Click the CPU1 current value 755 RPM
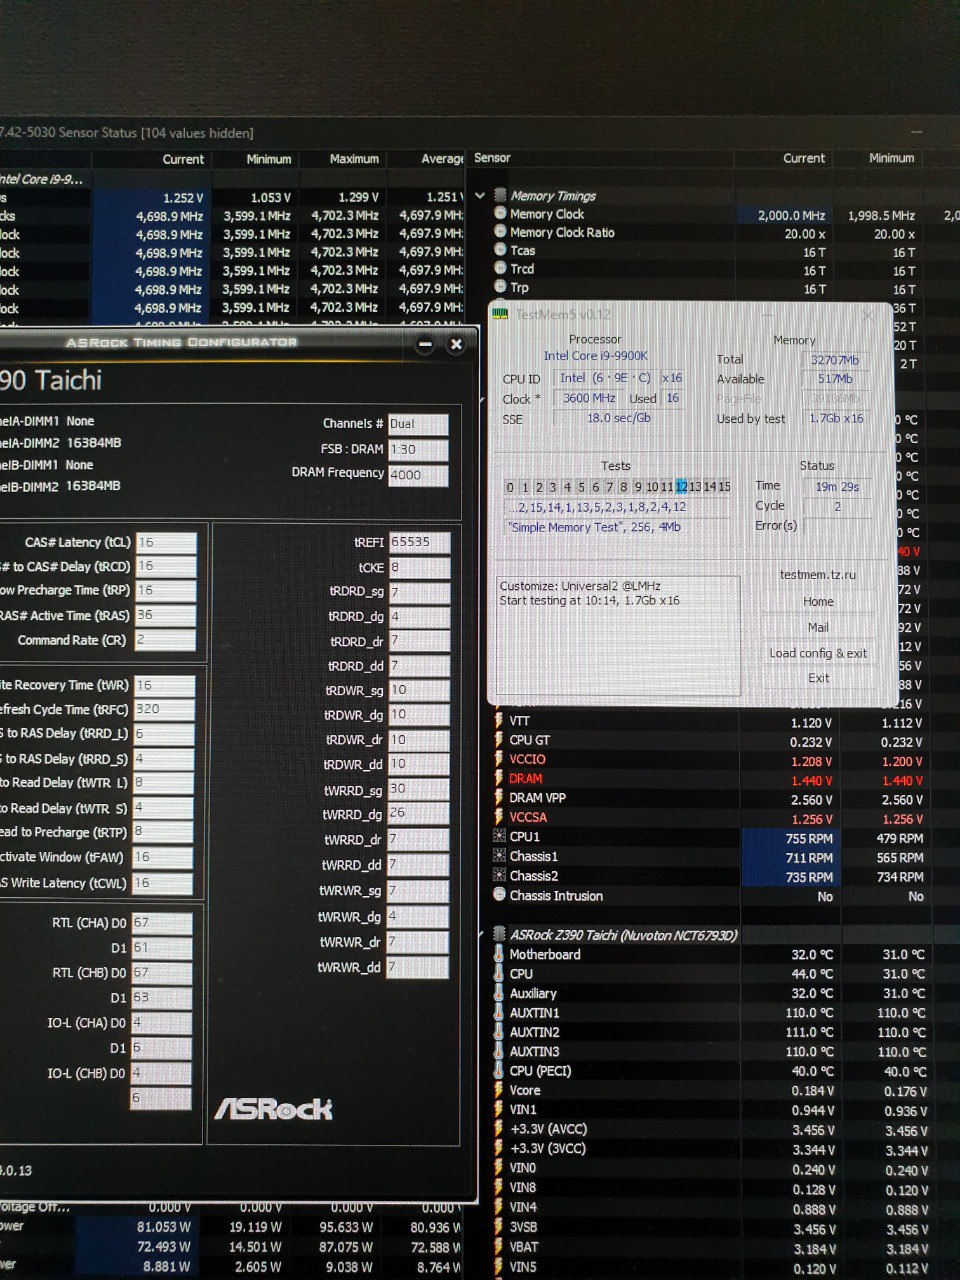The height and width of the screenshot is (1280, 960). coord(809,838)
